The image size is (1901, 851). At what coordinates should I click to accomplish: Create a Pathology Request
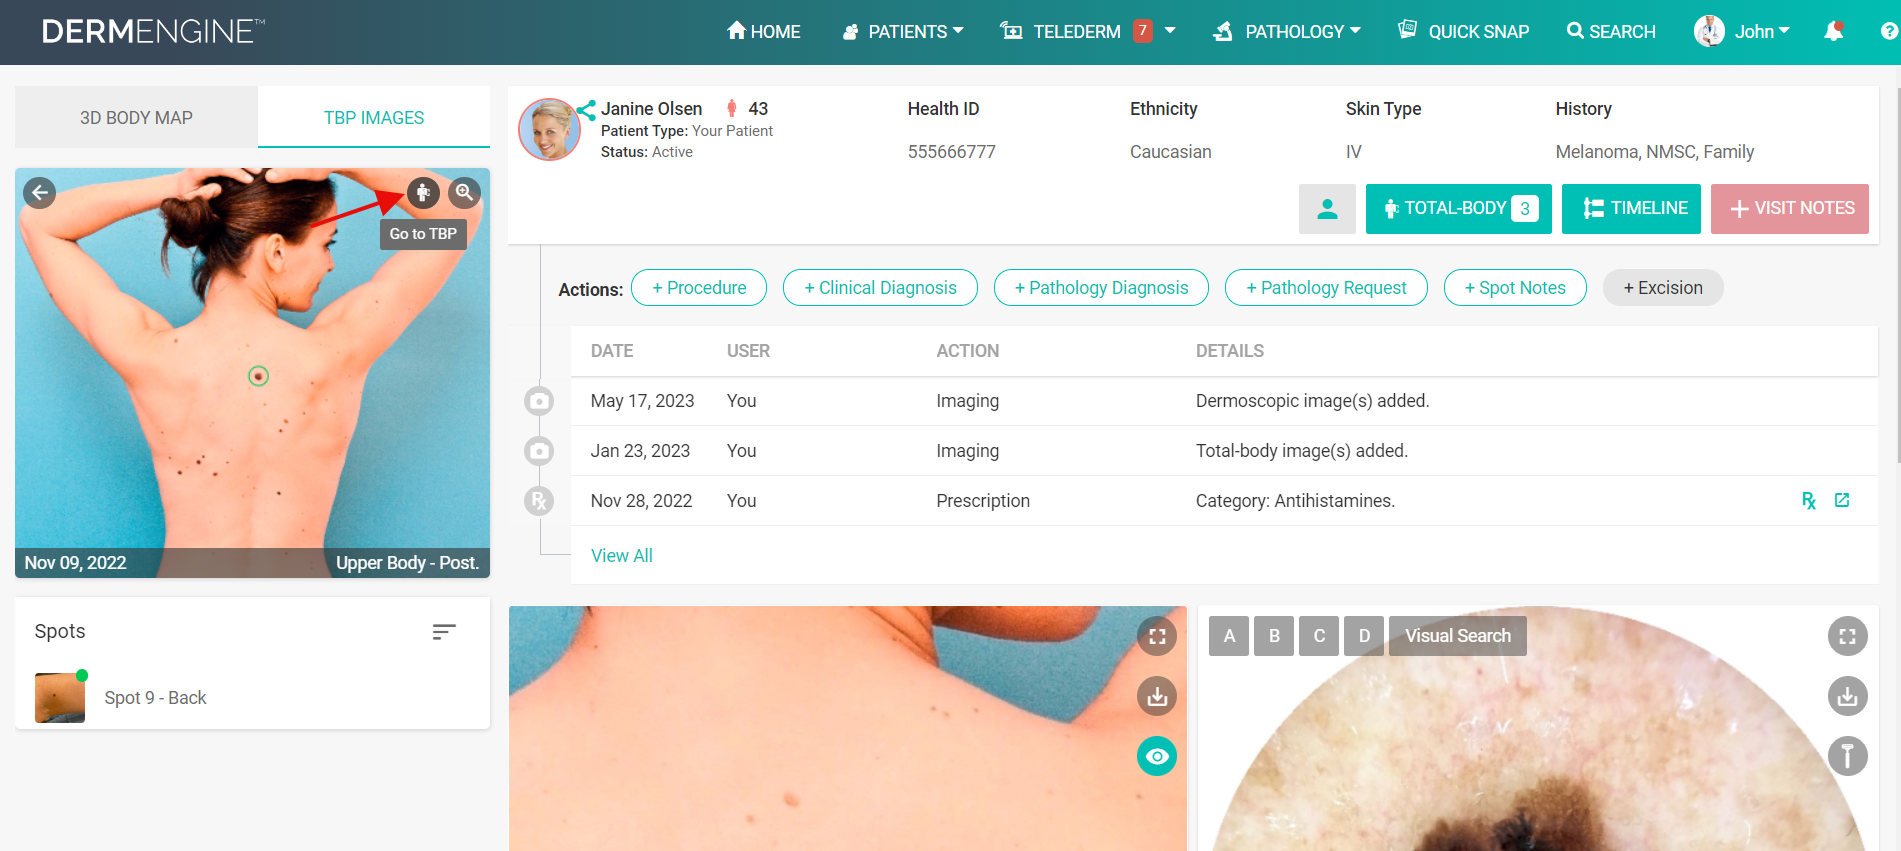[1326, 288]
